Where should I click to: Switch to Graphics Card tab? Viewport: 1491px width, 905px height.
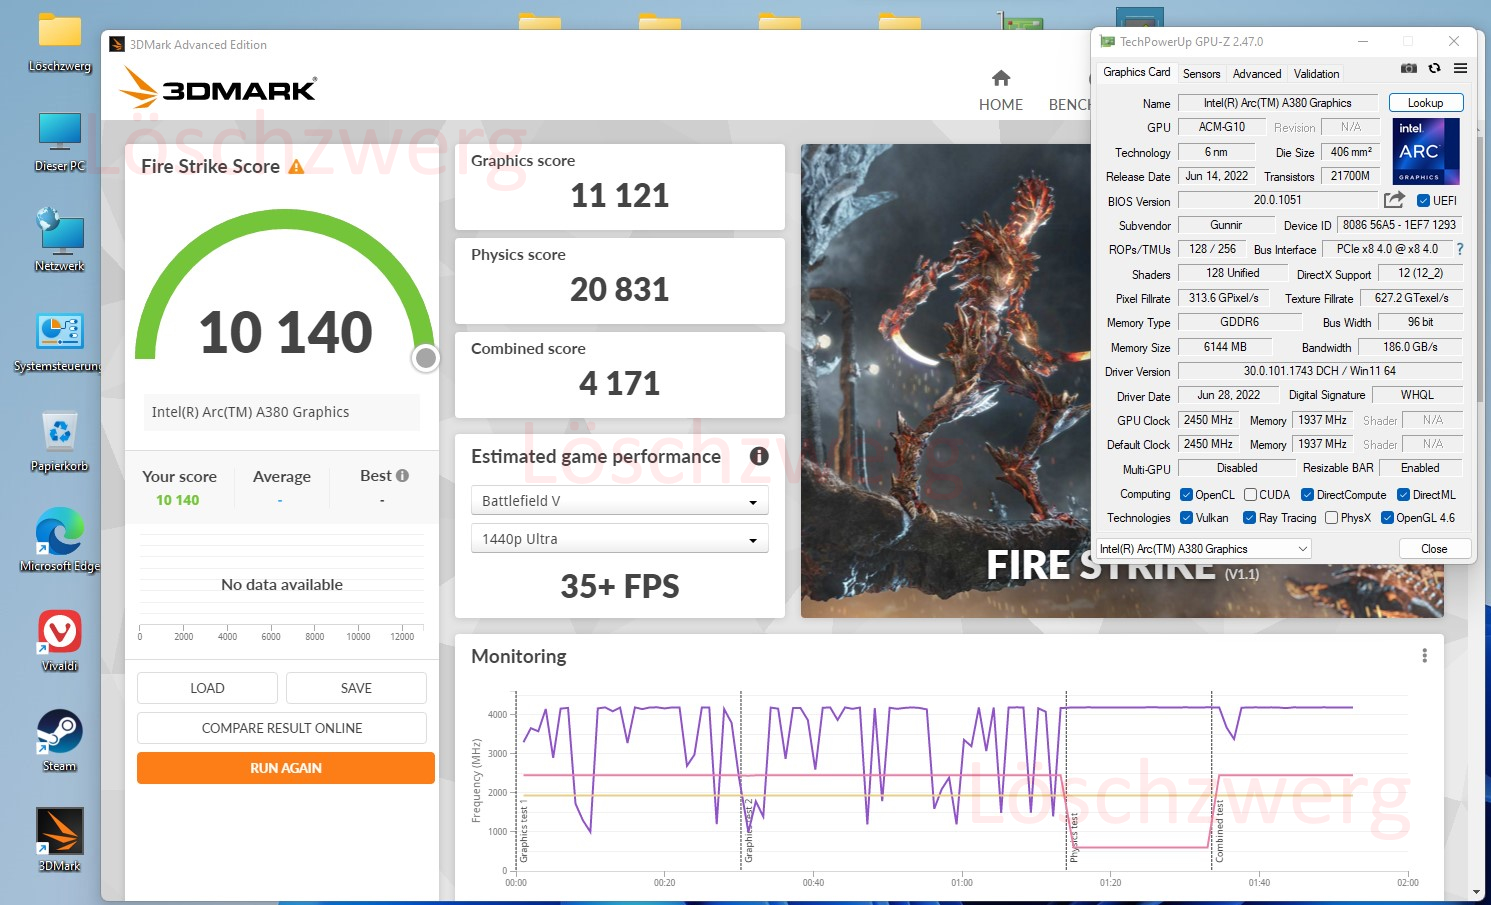[x=1136, y=72]
